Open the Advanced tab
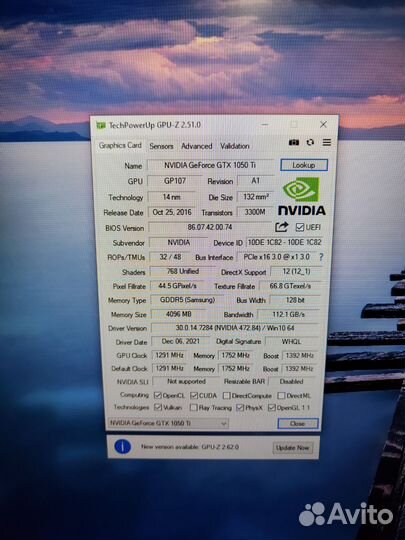 coord(197,146)
